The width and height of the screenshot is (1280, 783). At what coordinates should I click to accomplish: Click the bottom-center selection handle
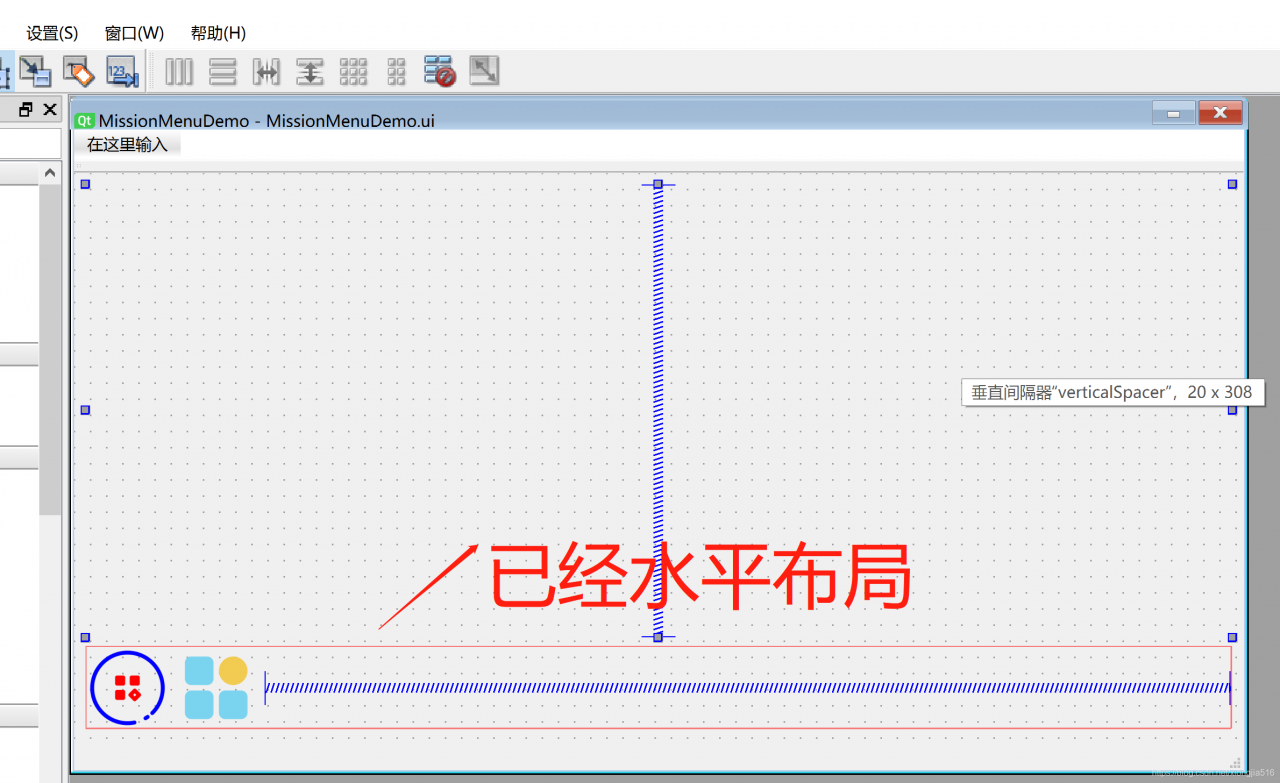tap(658, 637)
